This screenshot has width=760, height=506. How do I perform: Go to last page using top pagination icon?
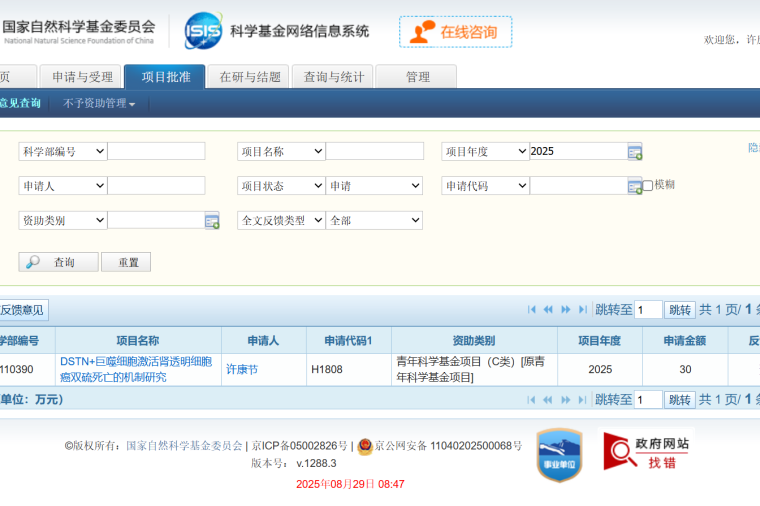pos(582,310)
